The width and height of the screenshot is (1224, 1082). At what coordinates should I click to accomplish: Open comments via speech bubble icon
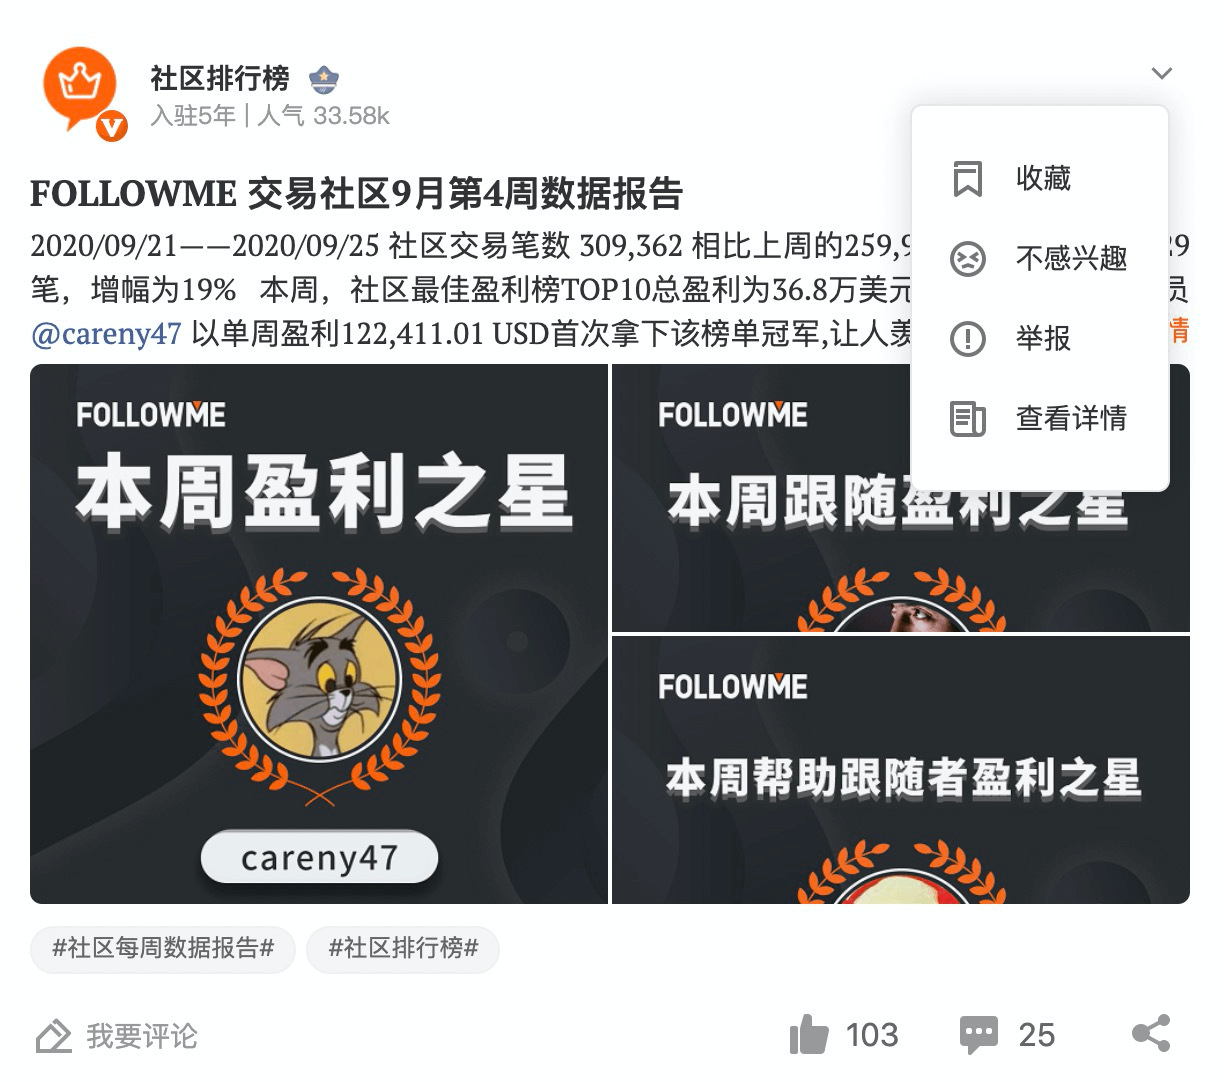978,1035
